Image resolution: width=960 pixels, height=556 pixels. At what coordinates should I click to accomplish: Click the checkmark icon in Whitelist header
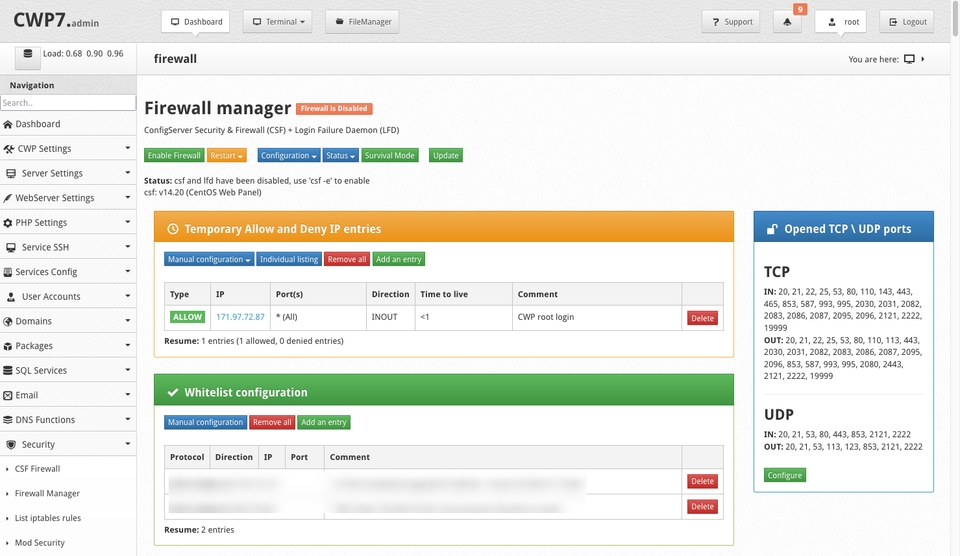point(173,393)
